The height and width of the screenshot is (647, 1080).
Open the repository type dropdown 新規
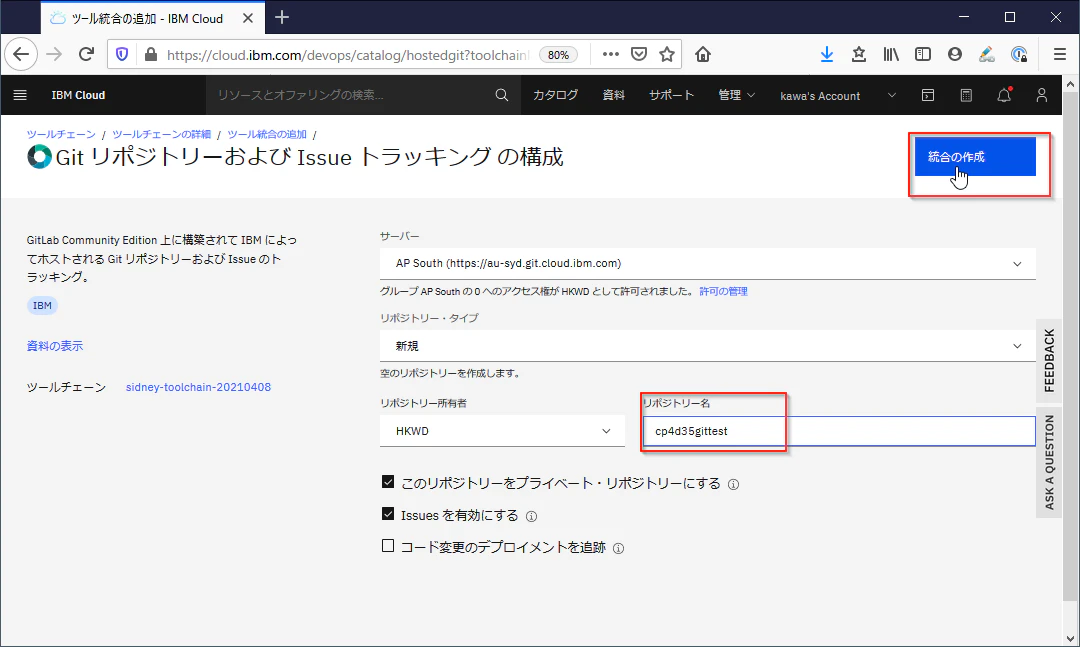707,346
